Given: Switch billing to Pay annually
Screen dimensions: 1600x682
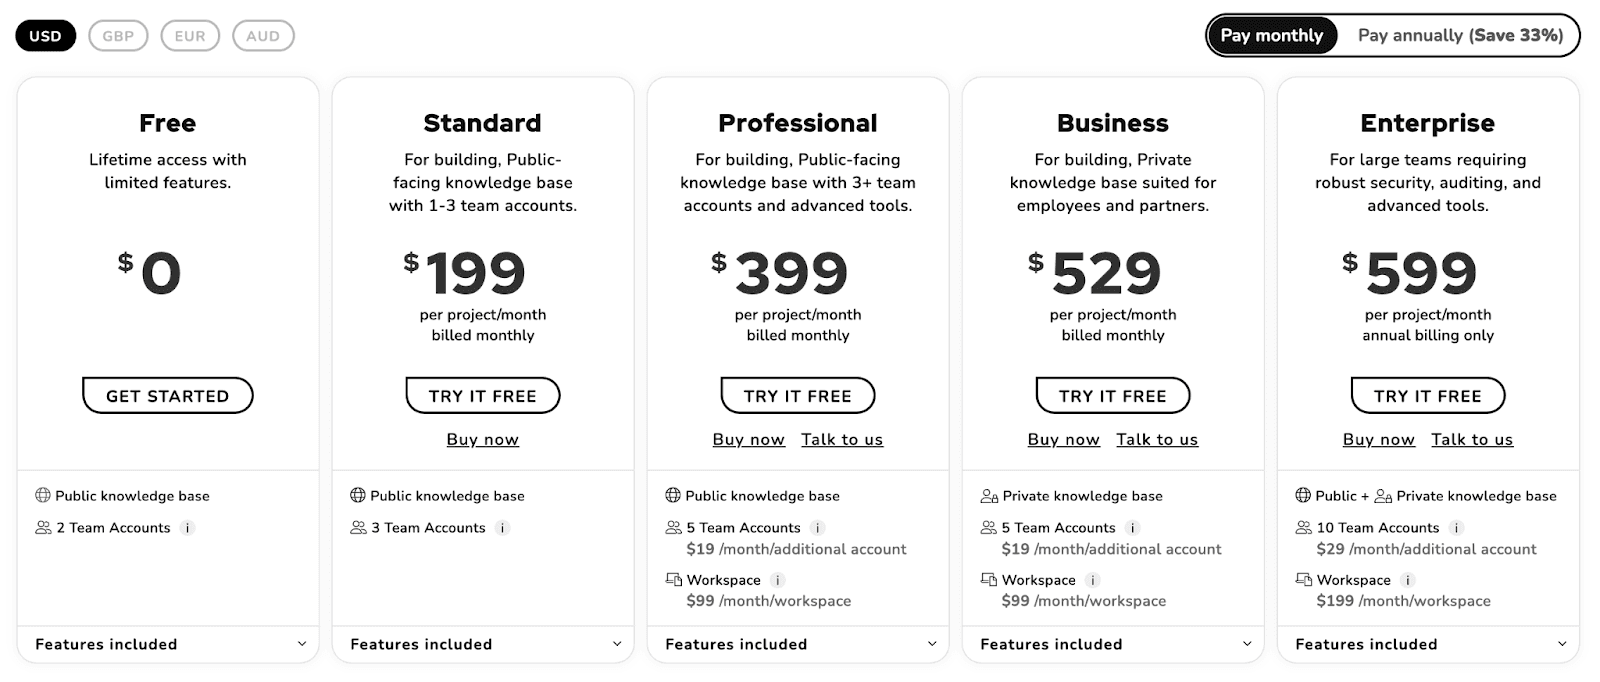Looking at the screenshot, I should 1460,35.
